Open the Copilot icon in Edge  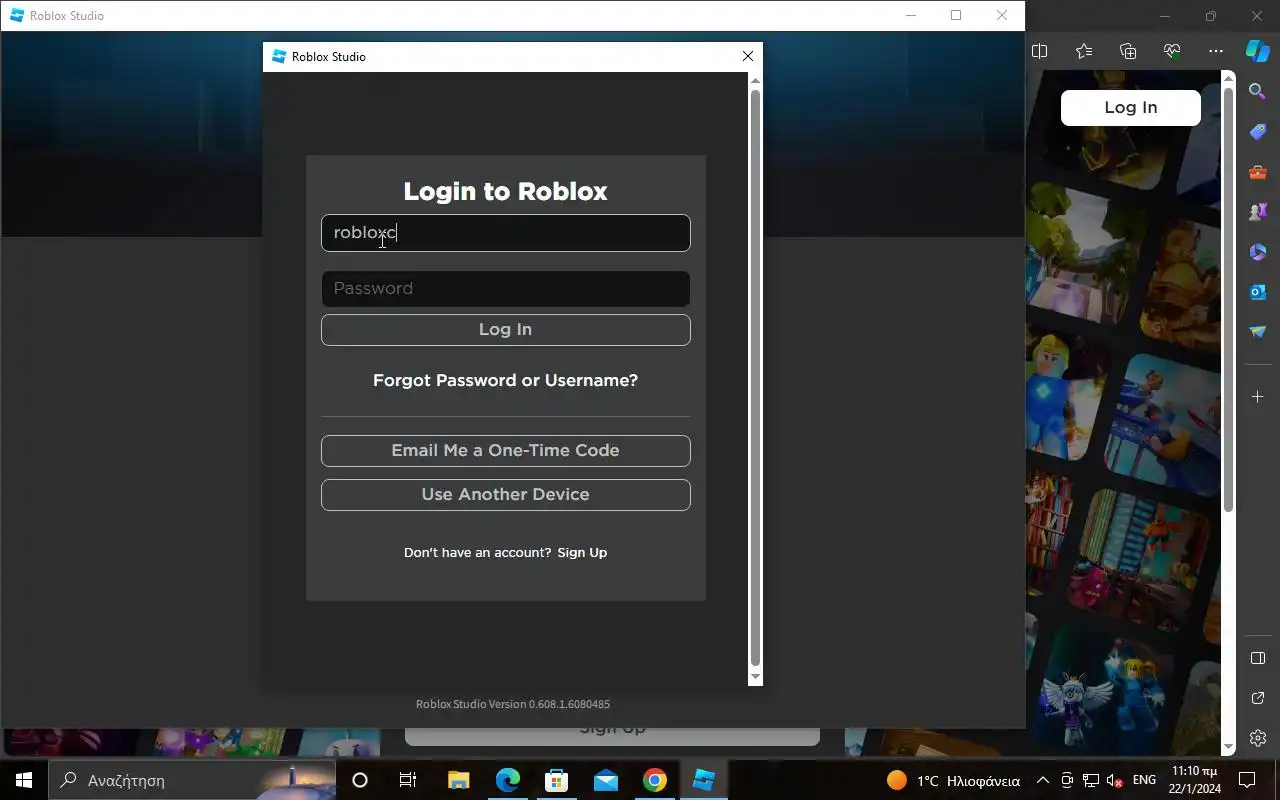click(x=1258, y=51)
